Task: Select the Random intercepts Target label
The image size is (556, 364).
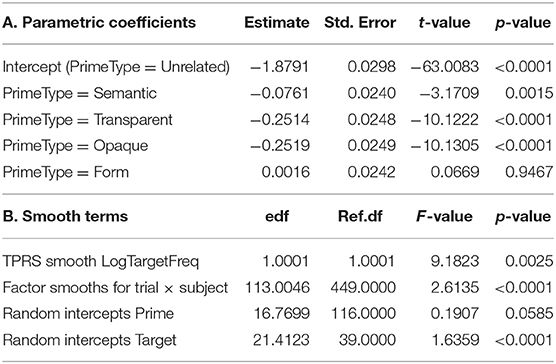Action: point(89,340)
